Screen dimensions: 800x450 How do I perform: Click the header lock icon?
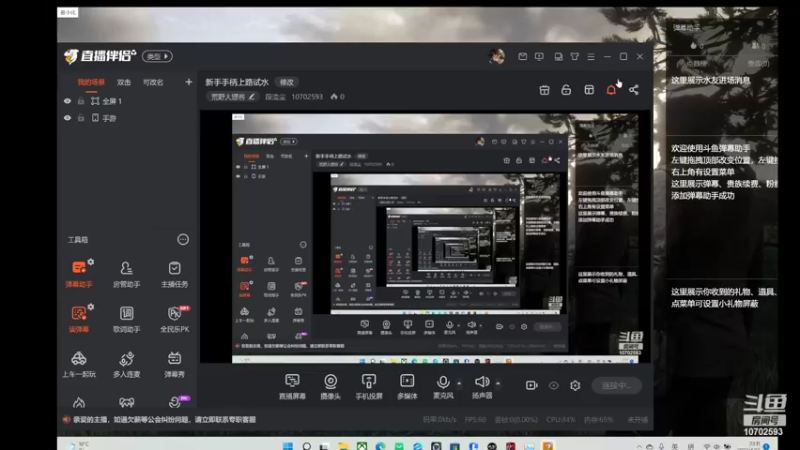point(566,90)
